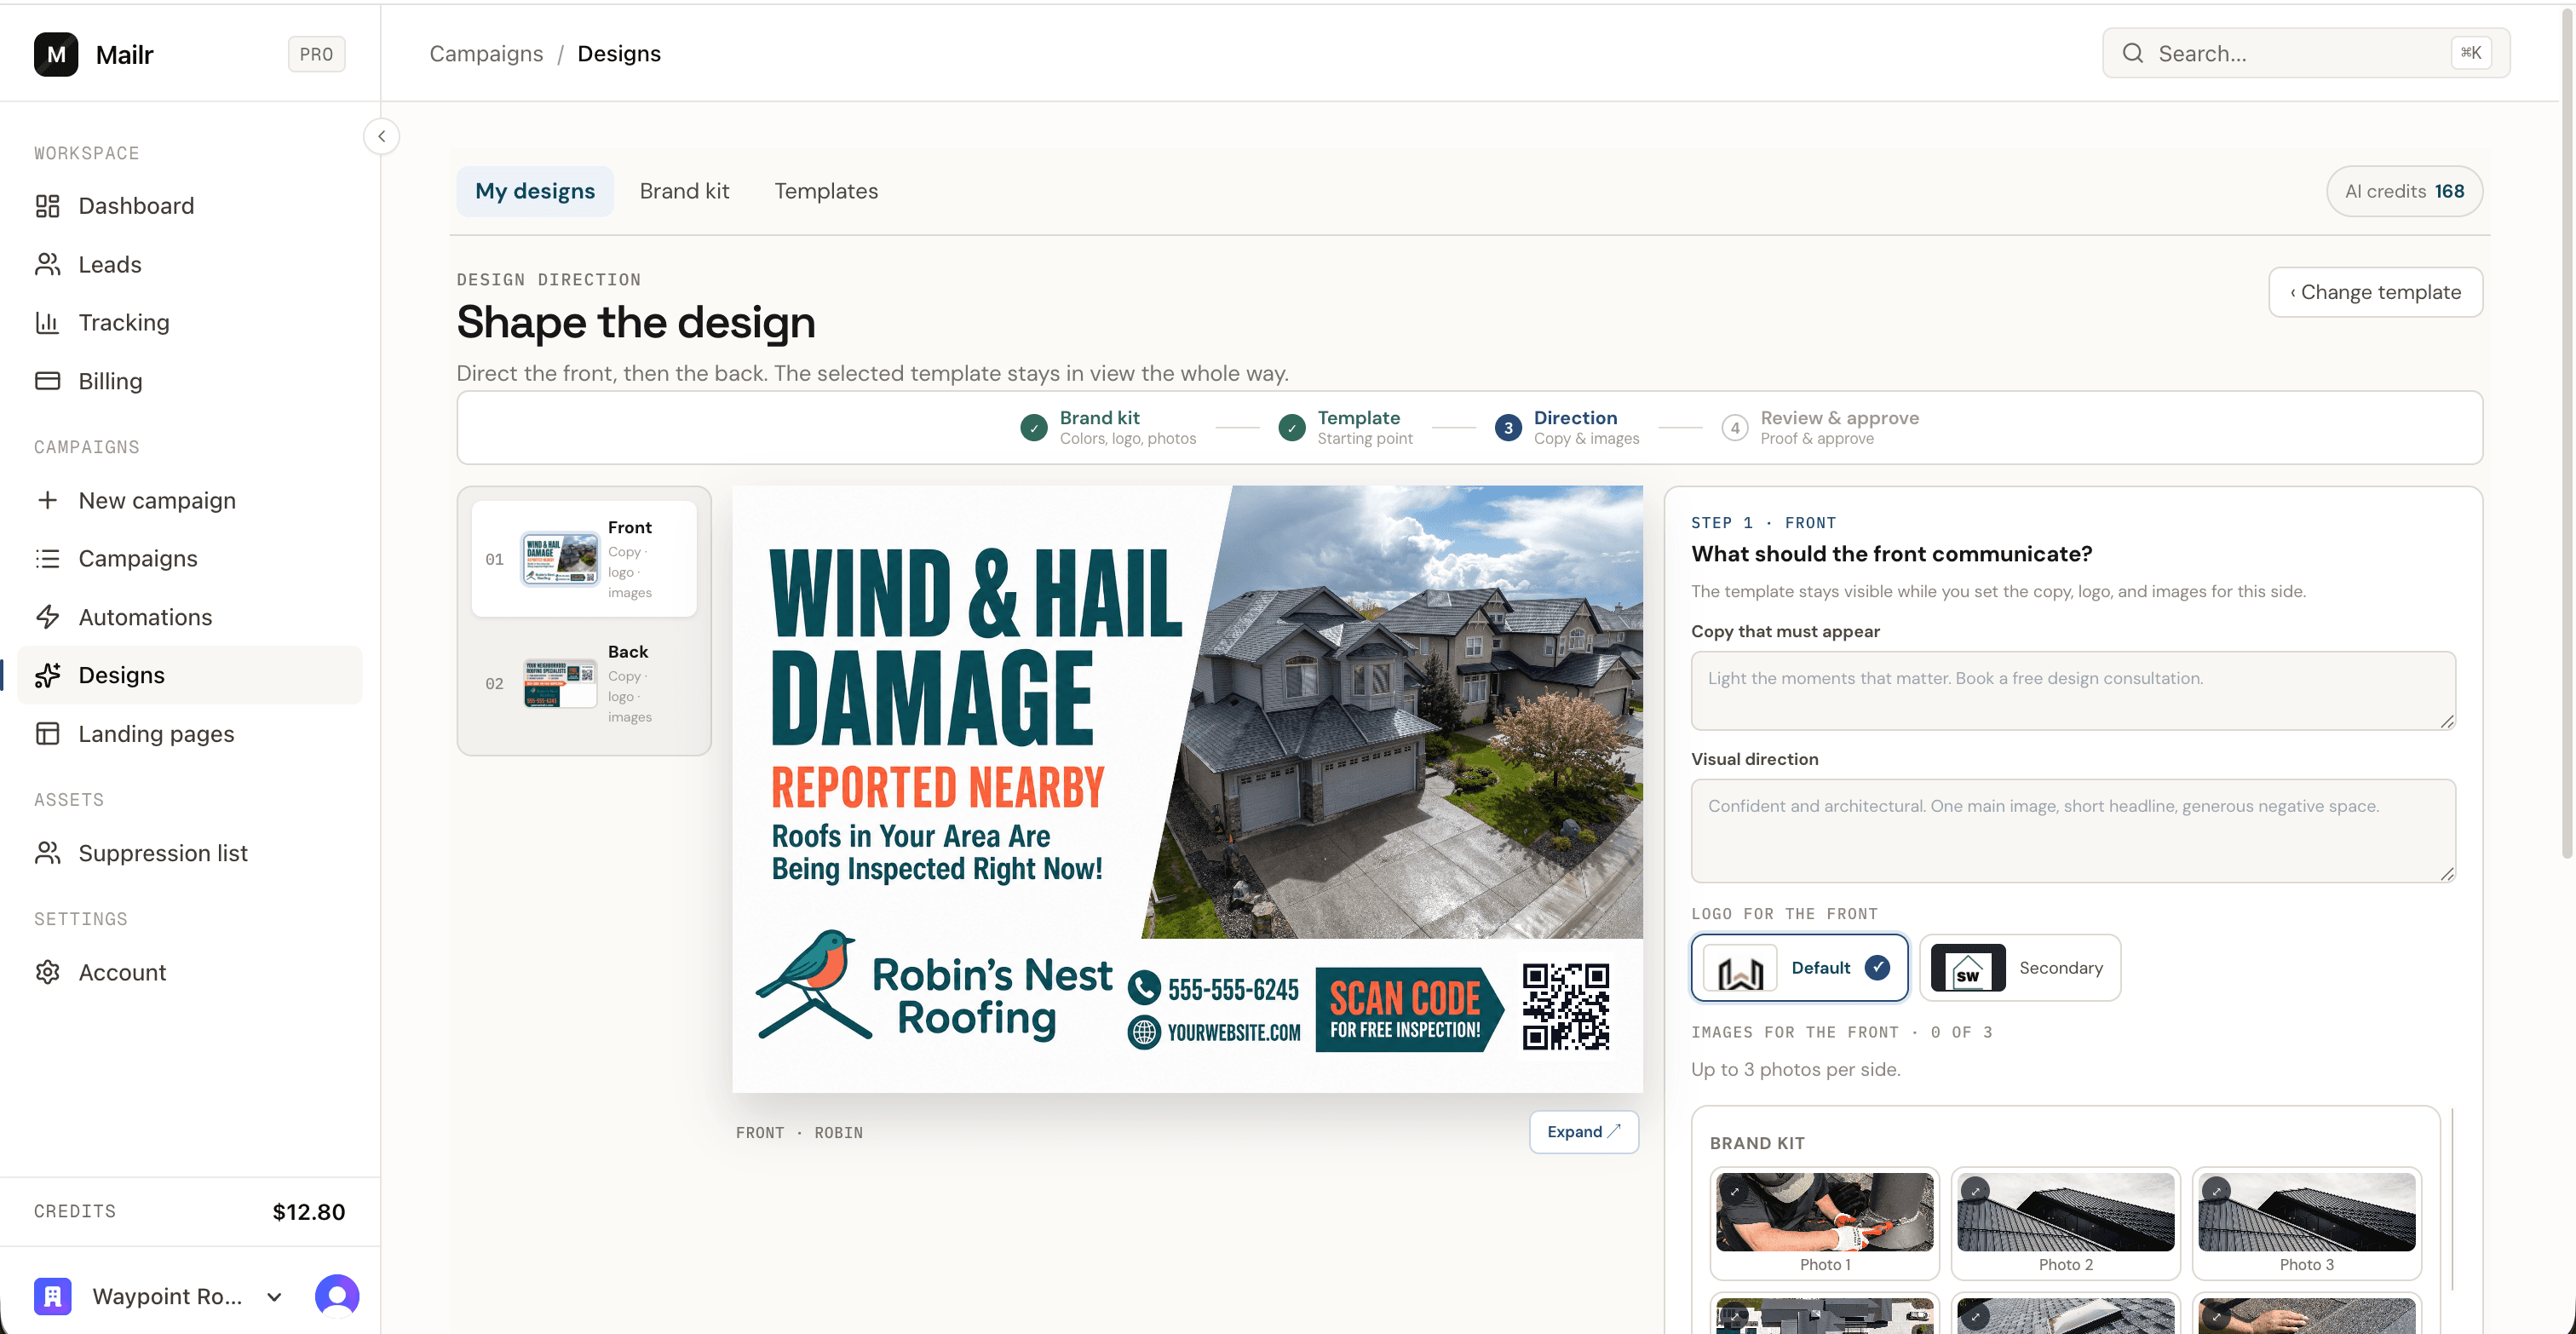Click the Waypoint workspace building icon

[x=52, y=1296]
